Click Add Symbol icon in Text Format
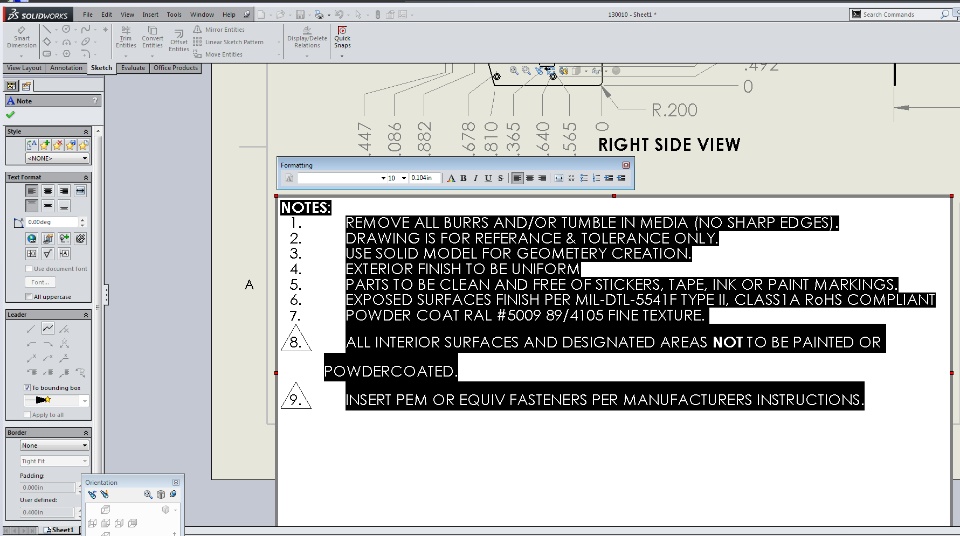The height and width of the screenshot is (536, 960). pos(64,238)
